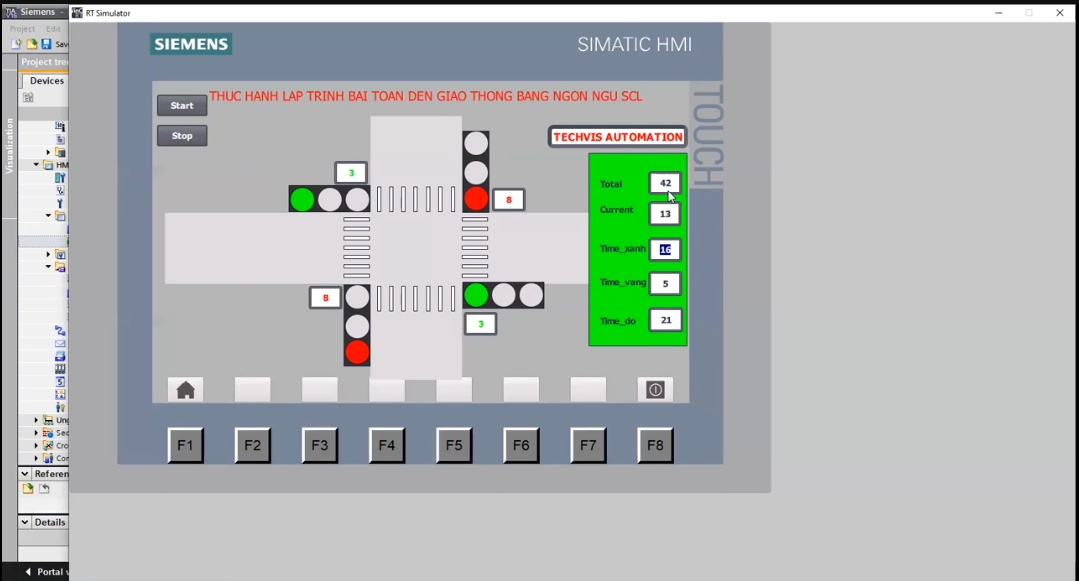Click the Visualization vertical side tab

[x=10, y=145]
